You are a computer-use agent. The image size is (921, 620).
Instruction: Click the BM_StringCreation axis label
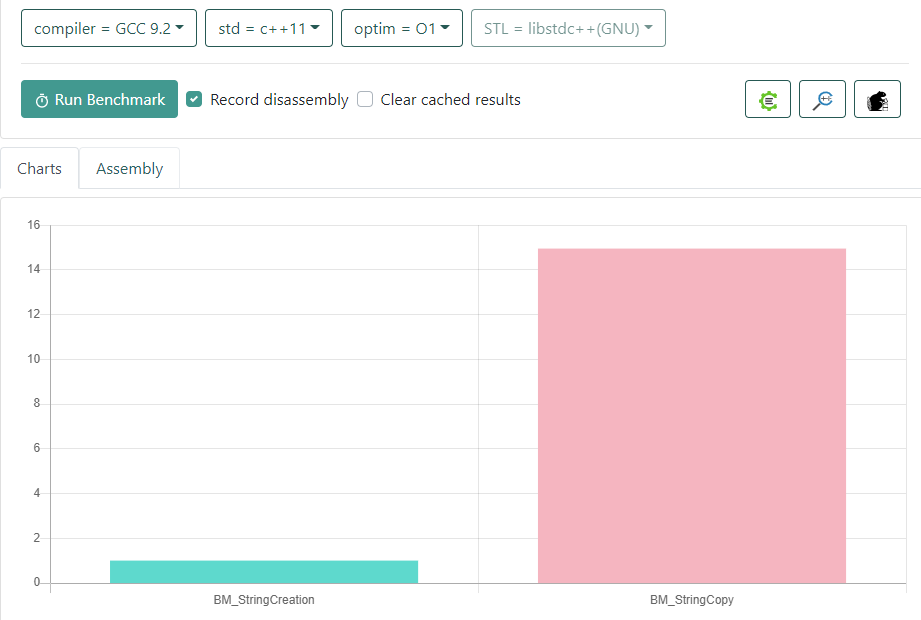(264, 601)
